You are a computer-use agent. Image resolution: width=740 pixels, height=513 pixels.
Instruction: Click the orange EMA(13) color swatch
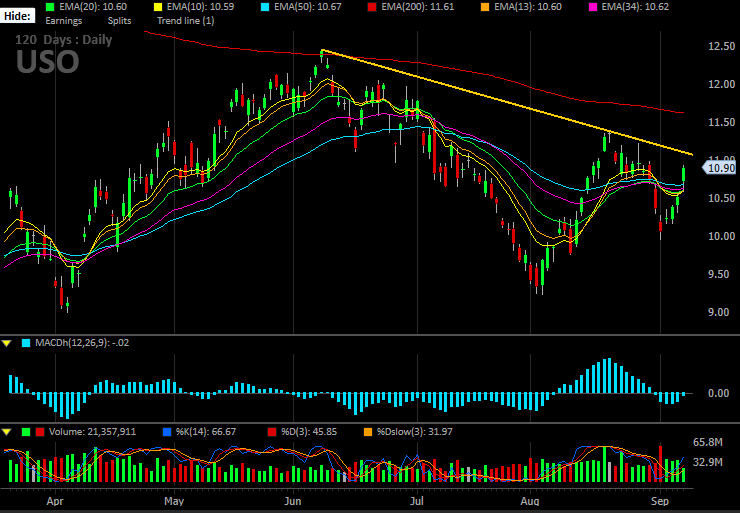[x=485, y=7]
